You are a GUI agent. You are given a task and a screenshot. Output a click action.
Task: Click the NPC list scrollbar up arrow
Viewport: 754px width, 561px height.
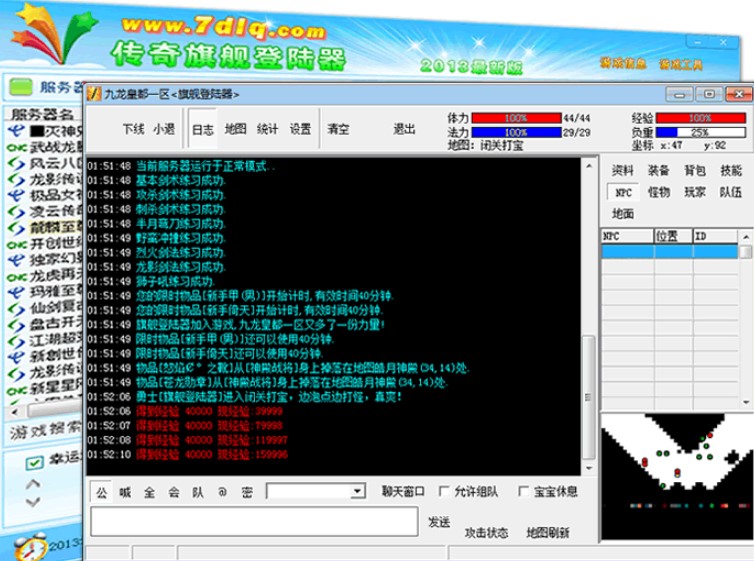click(x=746, y=237)
